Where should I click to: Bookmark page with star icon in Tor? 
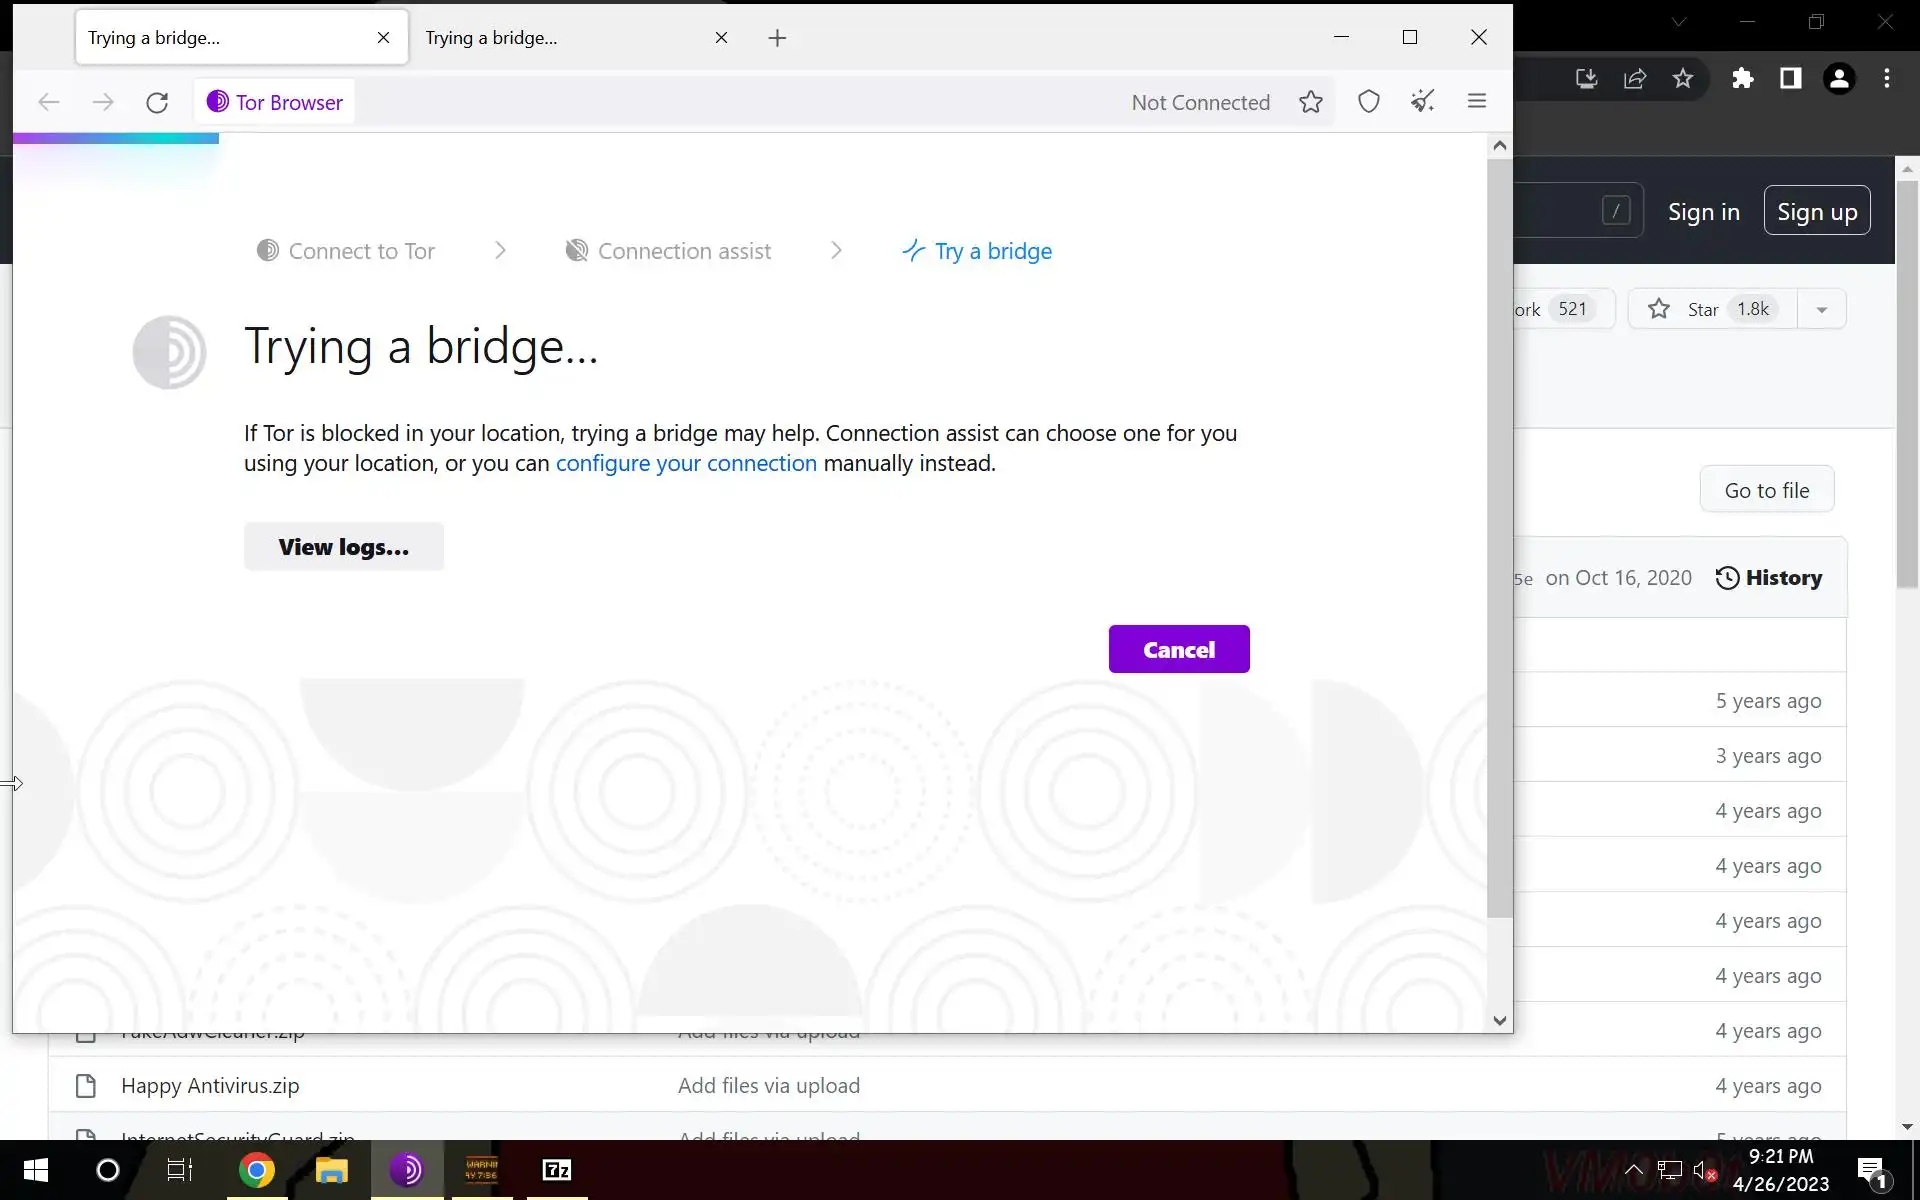pos(1310,102)
